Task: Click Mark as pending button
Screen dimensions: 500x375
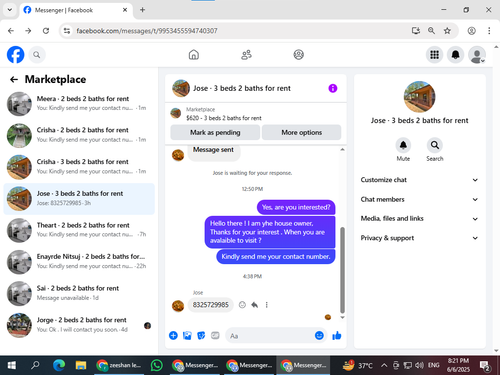Action: pos(215,132)
